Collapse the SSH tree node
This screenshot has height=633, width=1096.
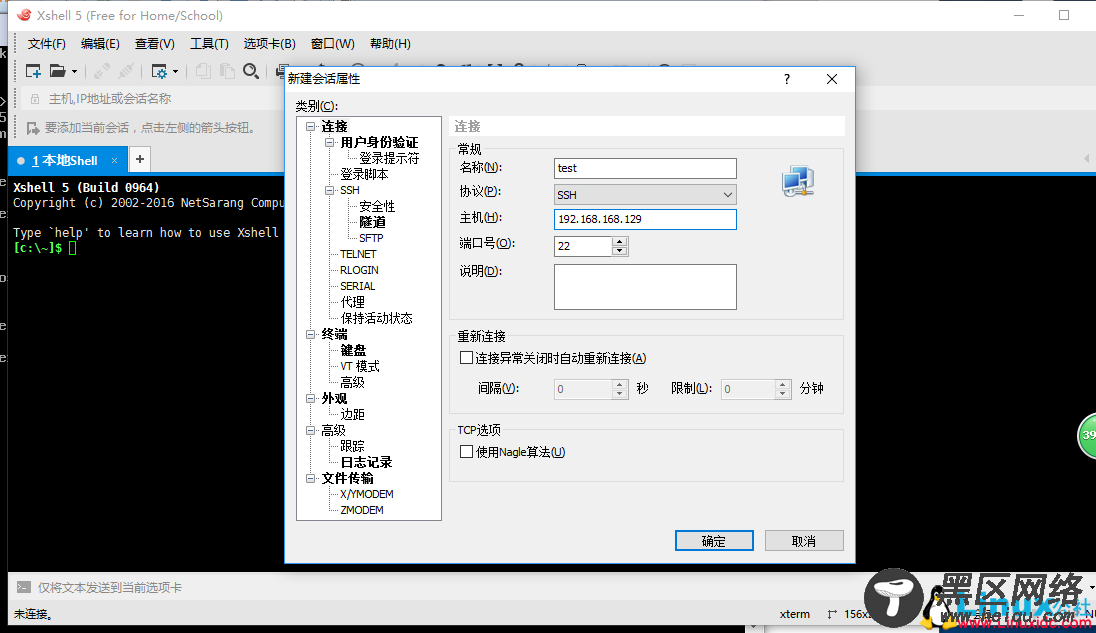(x=329, y=190)
